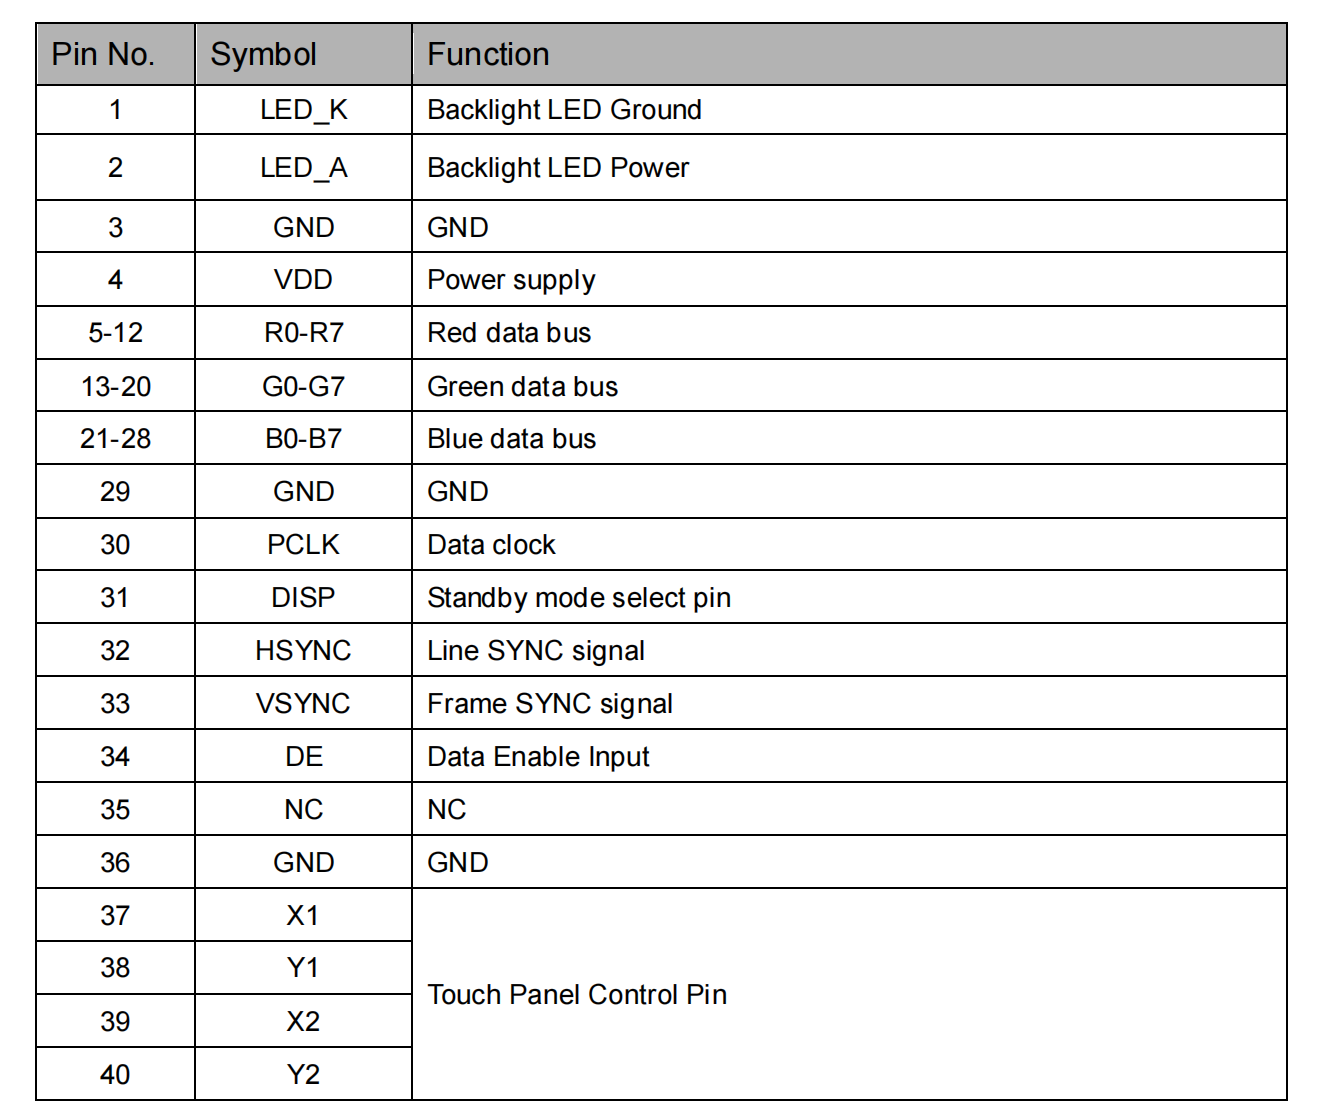Click the 'Data Enable Input' text

[538, 757]
